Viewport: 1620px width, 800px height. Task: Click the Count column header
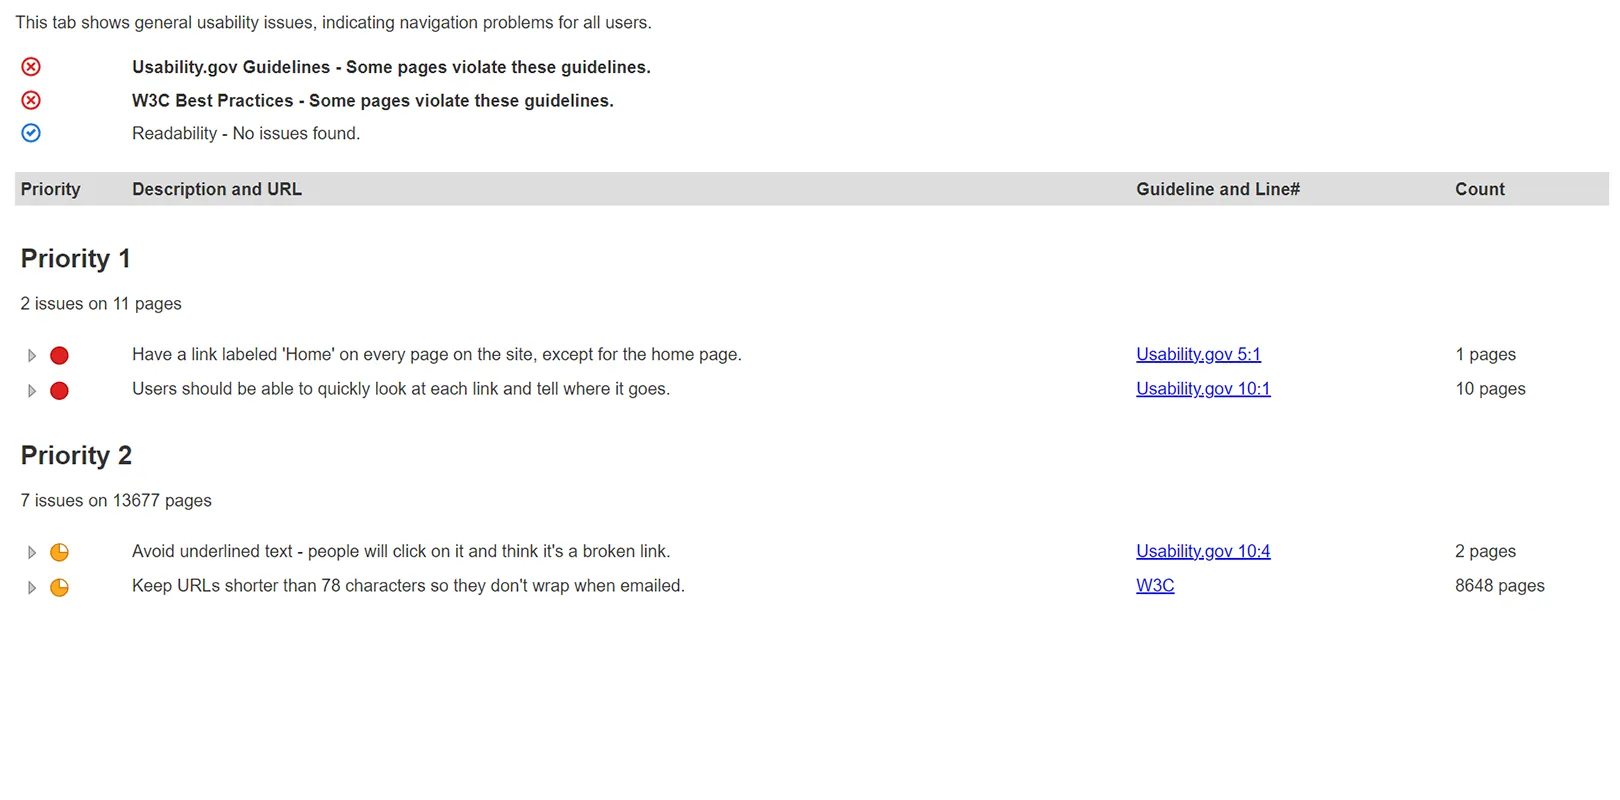[1479, 189]
